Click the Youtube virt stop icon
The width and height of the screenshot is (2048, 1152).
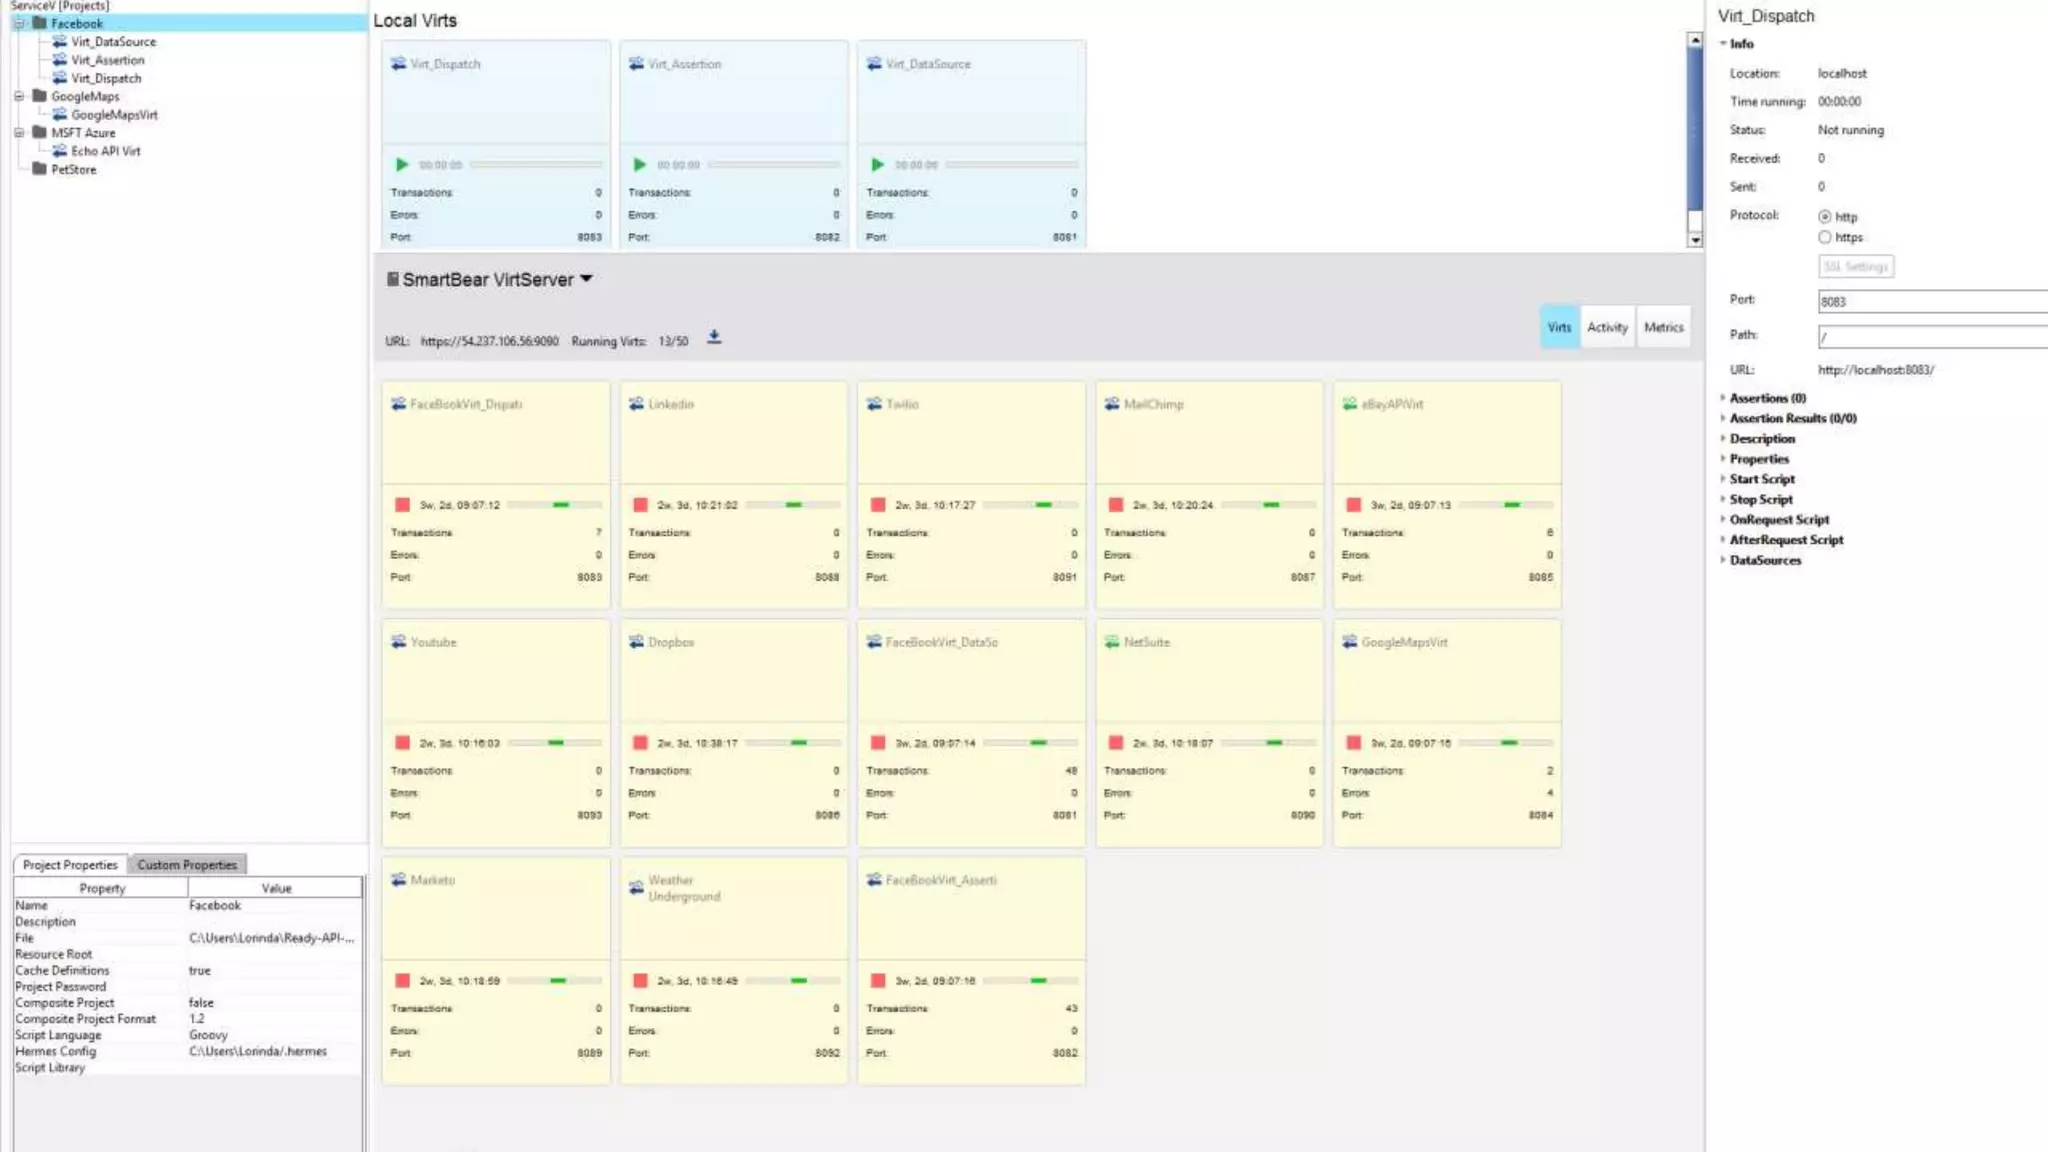(x=402, y=743)
